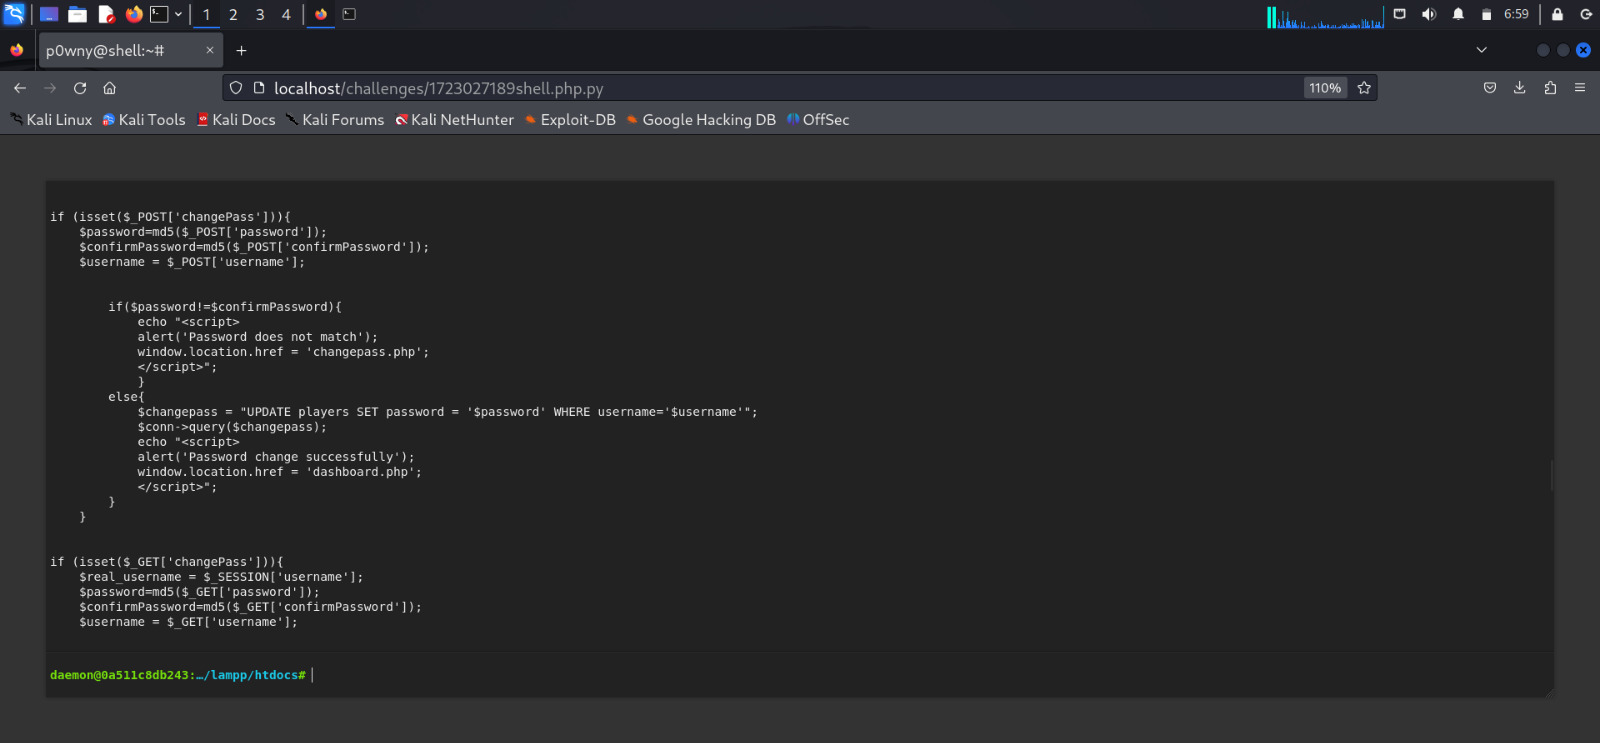This screenshot has width=1600, height=743.
Task: Reload the current page
Action: 80,88
